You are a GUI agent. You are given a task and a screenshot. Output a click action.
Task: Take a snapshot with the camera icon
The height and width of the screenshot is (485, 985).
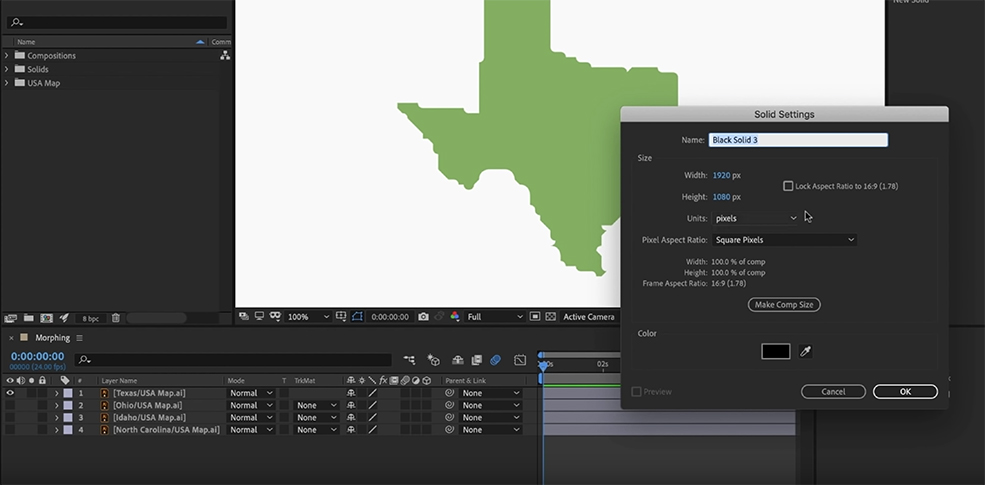(x=423, y=317)
